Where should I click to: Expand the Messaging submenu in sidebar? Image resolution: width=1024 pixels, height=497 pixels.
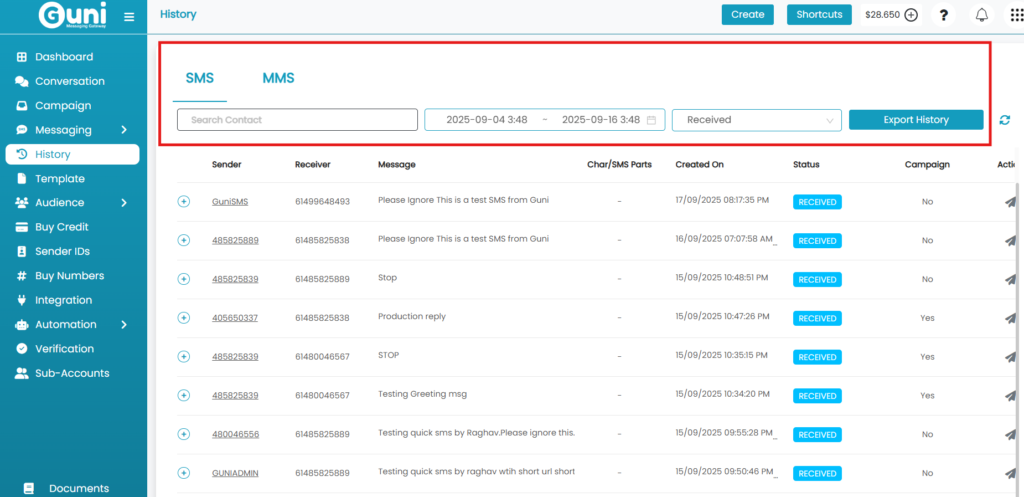pos(123,130)
